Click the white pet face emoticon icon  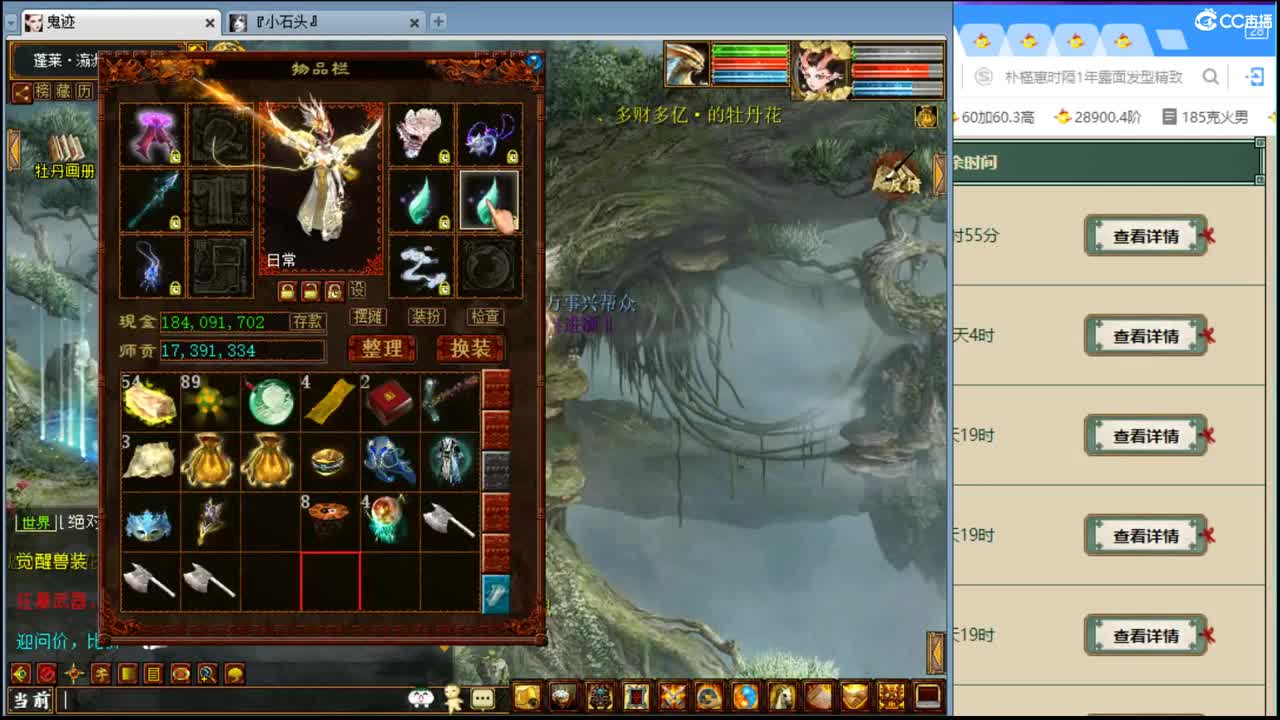tap(422, 698)
